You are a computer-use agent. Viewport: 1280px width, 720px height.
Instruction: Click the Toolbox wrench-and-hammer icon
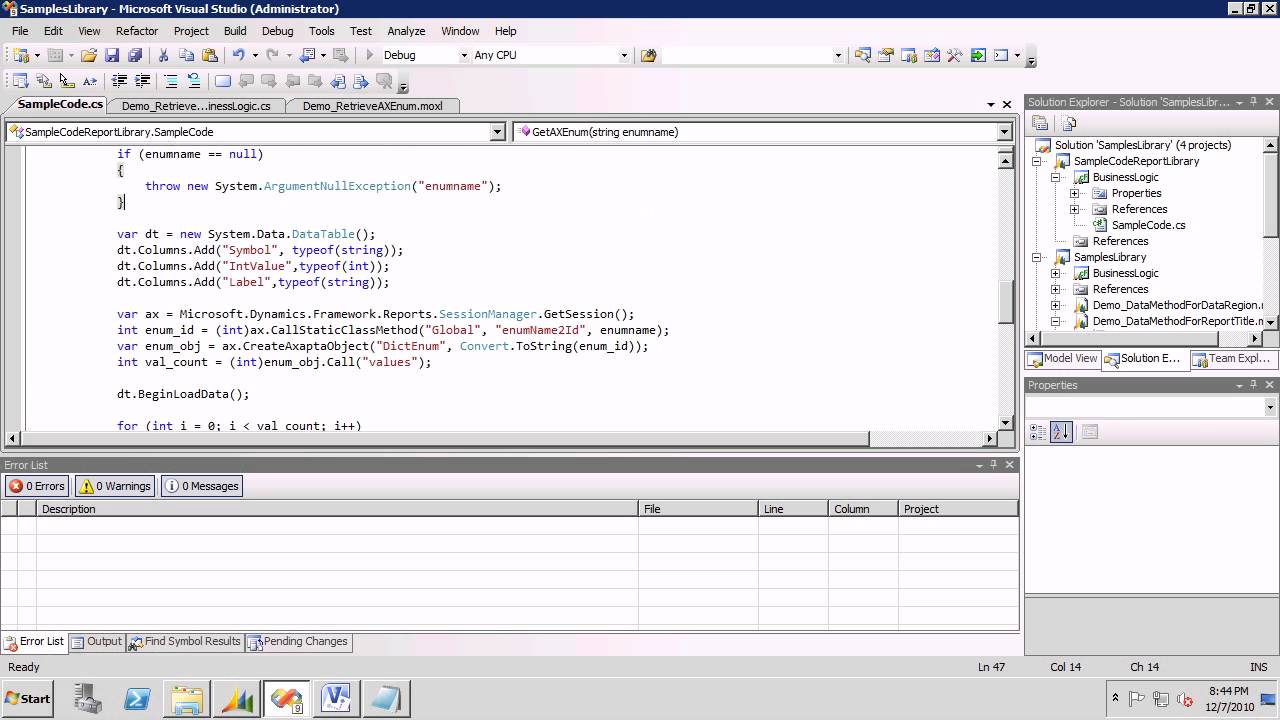[x=954, y=56]
